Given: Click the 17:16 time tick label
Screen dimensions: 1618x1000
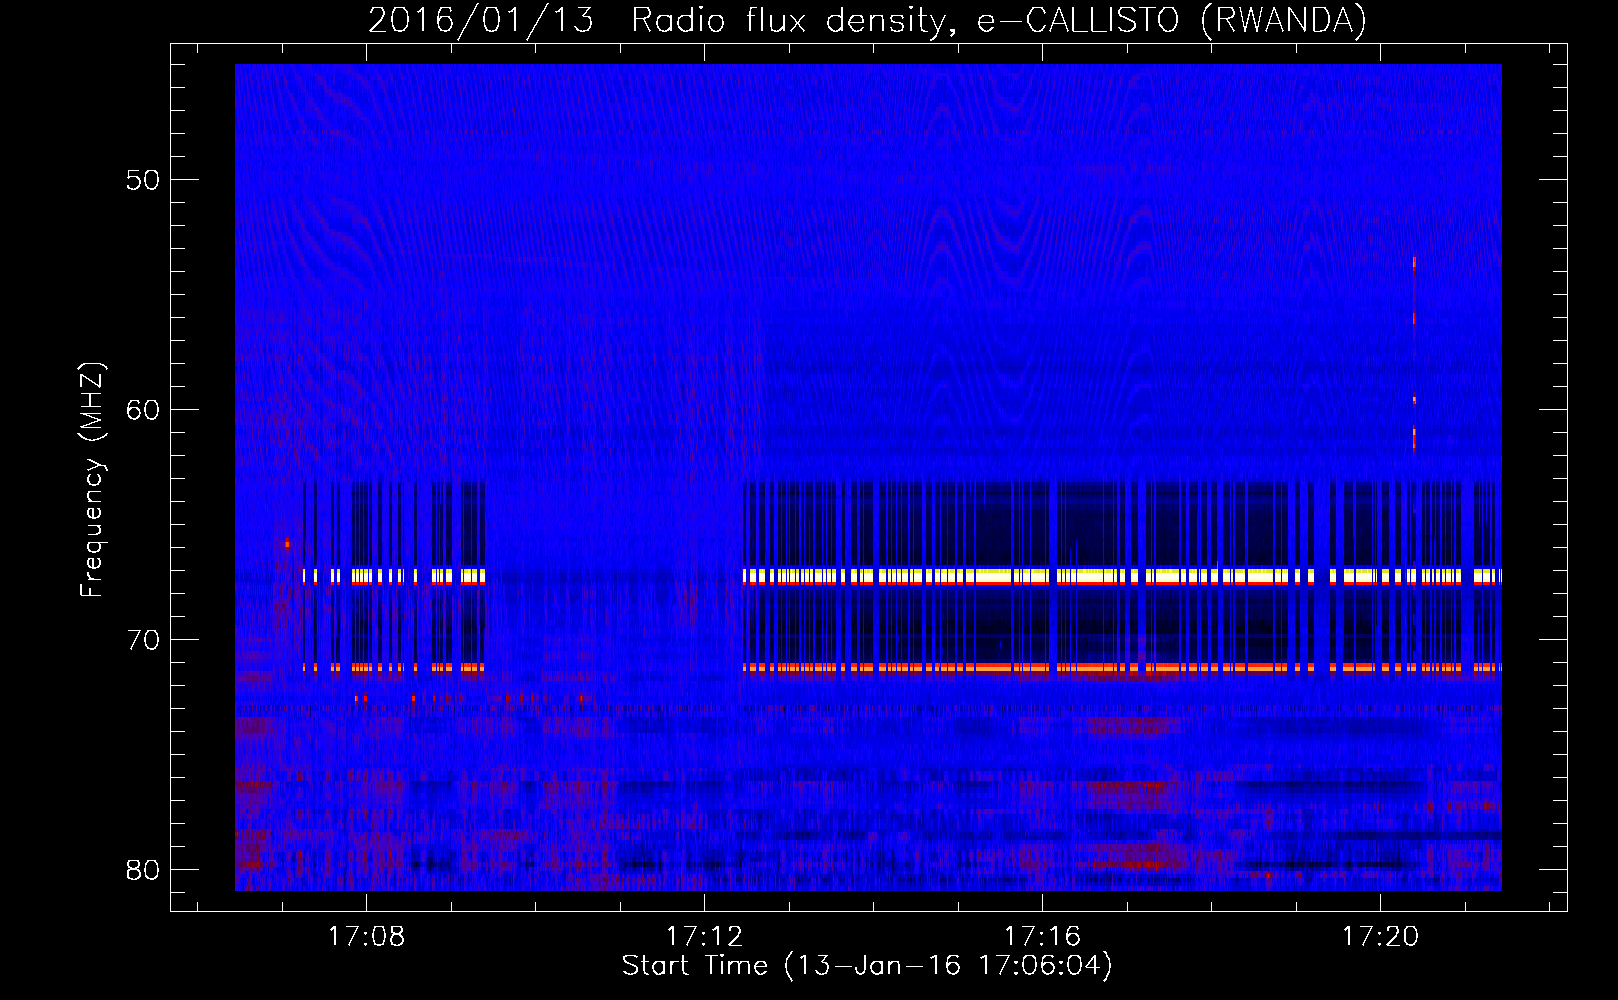Looking at the screenshot, I should tap(1043, 936).
